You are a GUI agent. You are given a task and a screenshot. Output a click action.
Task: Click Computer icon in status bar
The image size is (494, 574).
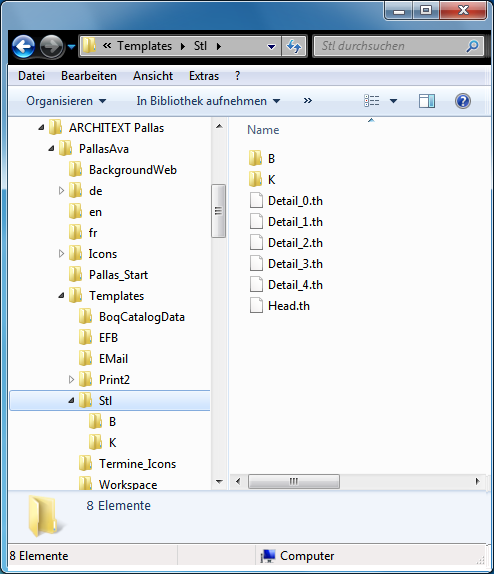268,556
